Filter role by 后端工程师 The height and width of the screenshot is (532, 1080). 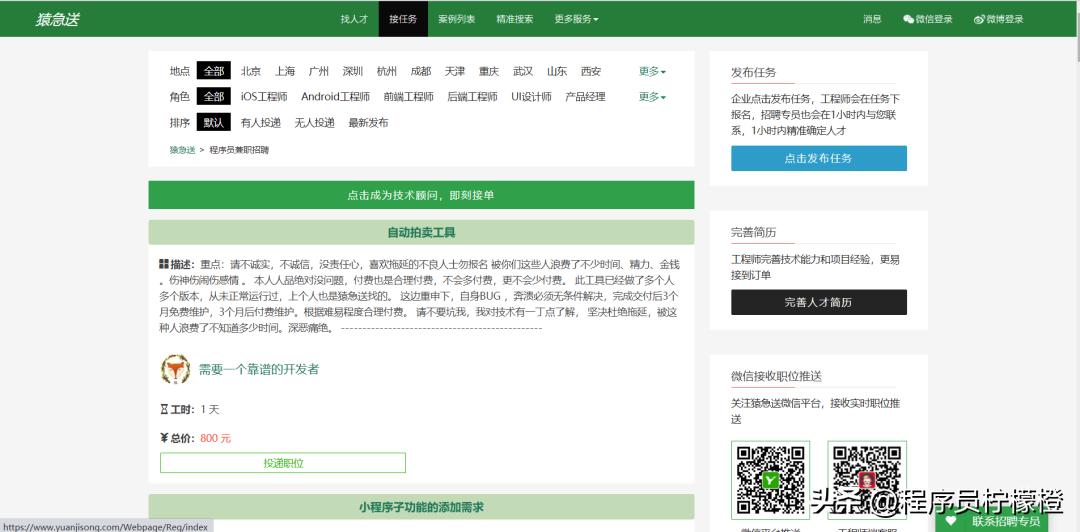coord(472,96)
